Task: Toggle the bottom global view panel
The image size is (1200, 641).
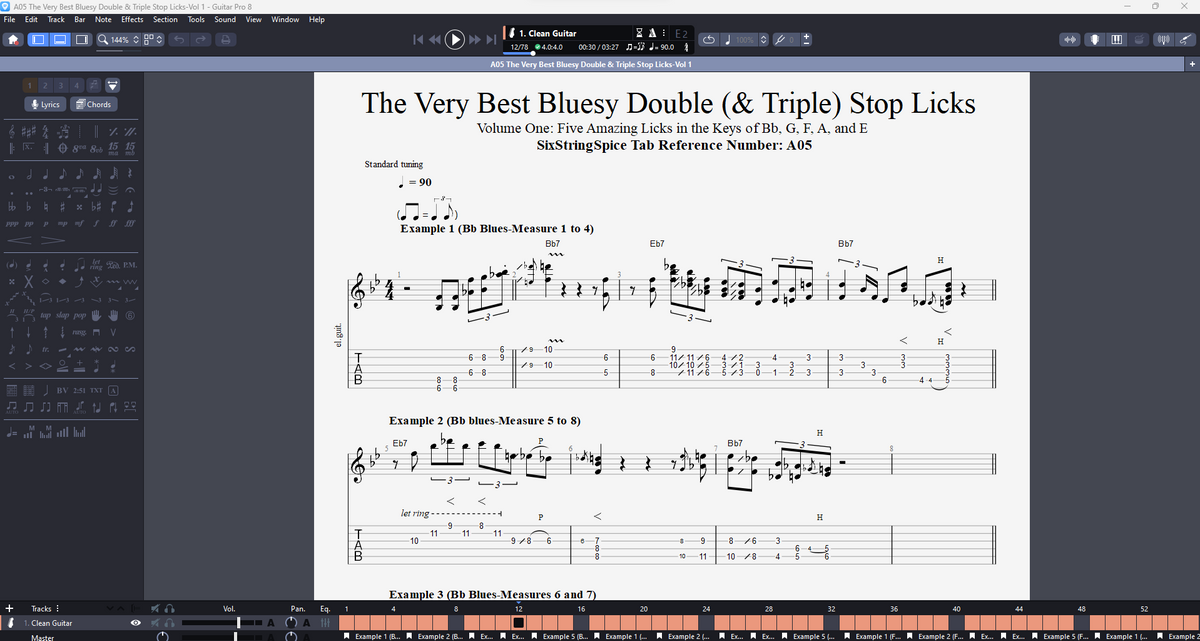Action: 62,40
